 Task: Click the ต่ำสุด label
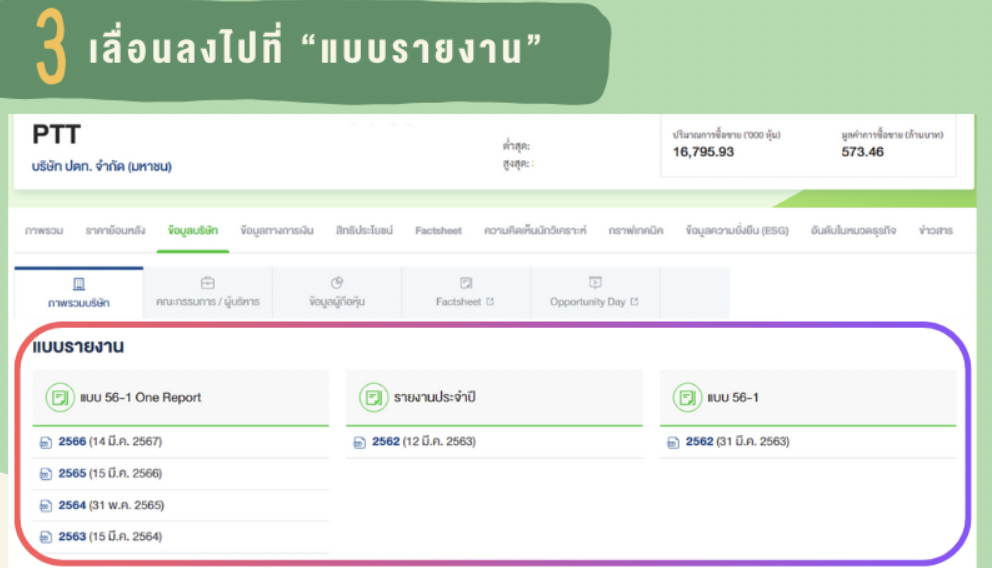tap(517, 146)
